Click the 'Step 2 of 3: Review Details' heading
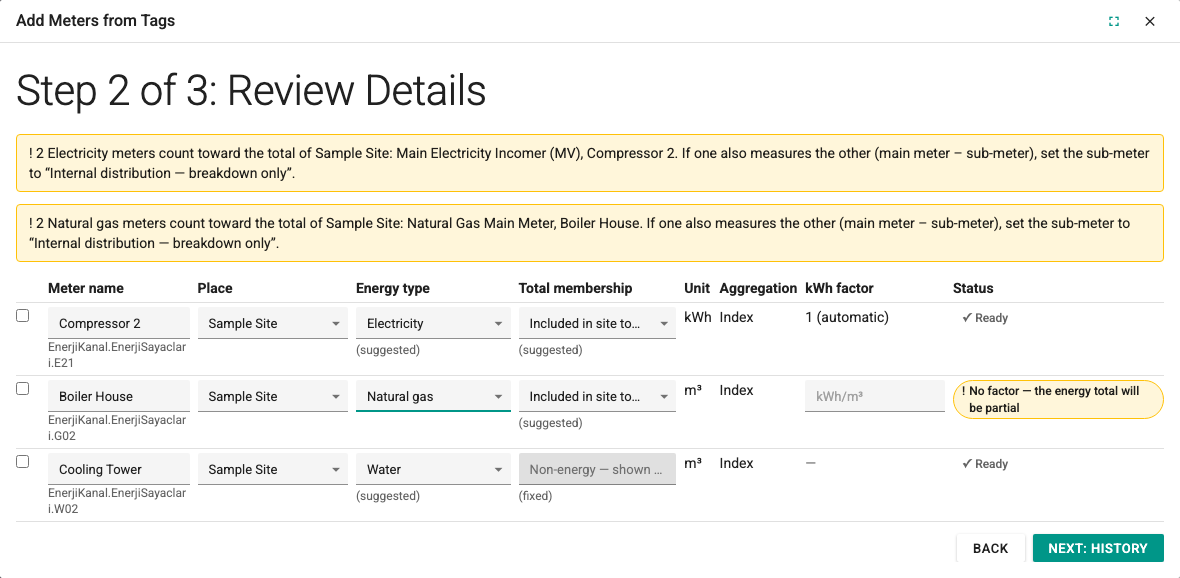 coord(251,91)
